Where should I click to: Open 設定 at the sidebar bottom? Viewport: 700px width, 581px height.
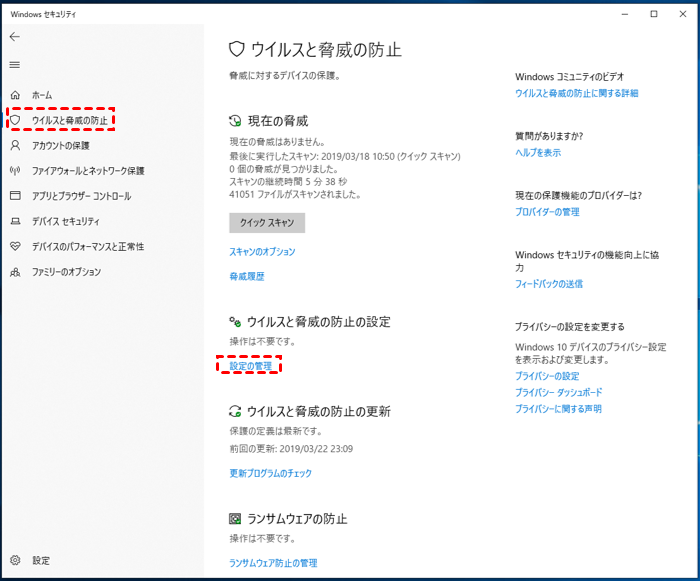coord(41,560)
